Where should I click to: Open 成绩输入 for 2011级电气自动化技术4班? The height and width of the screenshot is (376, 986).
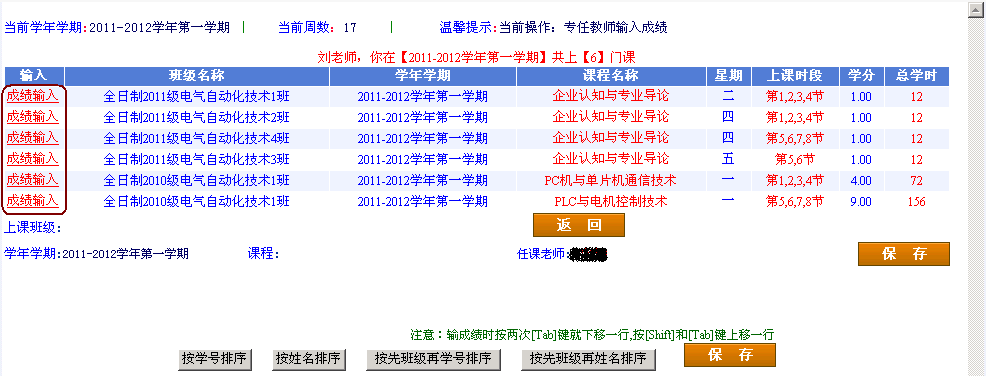point(33,138)
